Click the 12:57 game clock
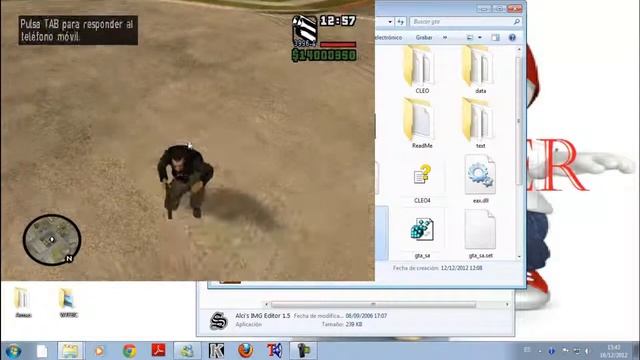The height and width of the screenshot is (360, 640). (338, 21)
